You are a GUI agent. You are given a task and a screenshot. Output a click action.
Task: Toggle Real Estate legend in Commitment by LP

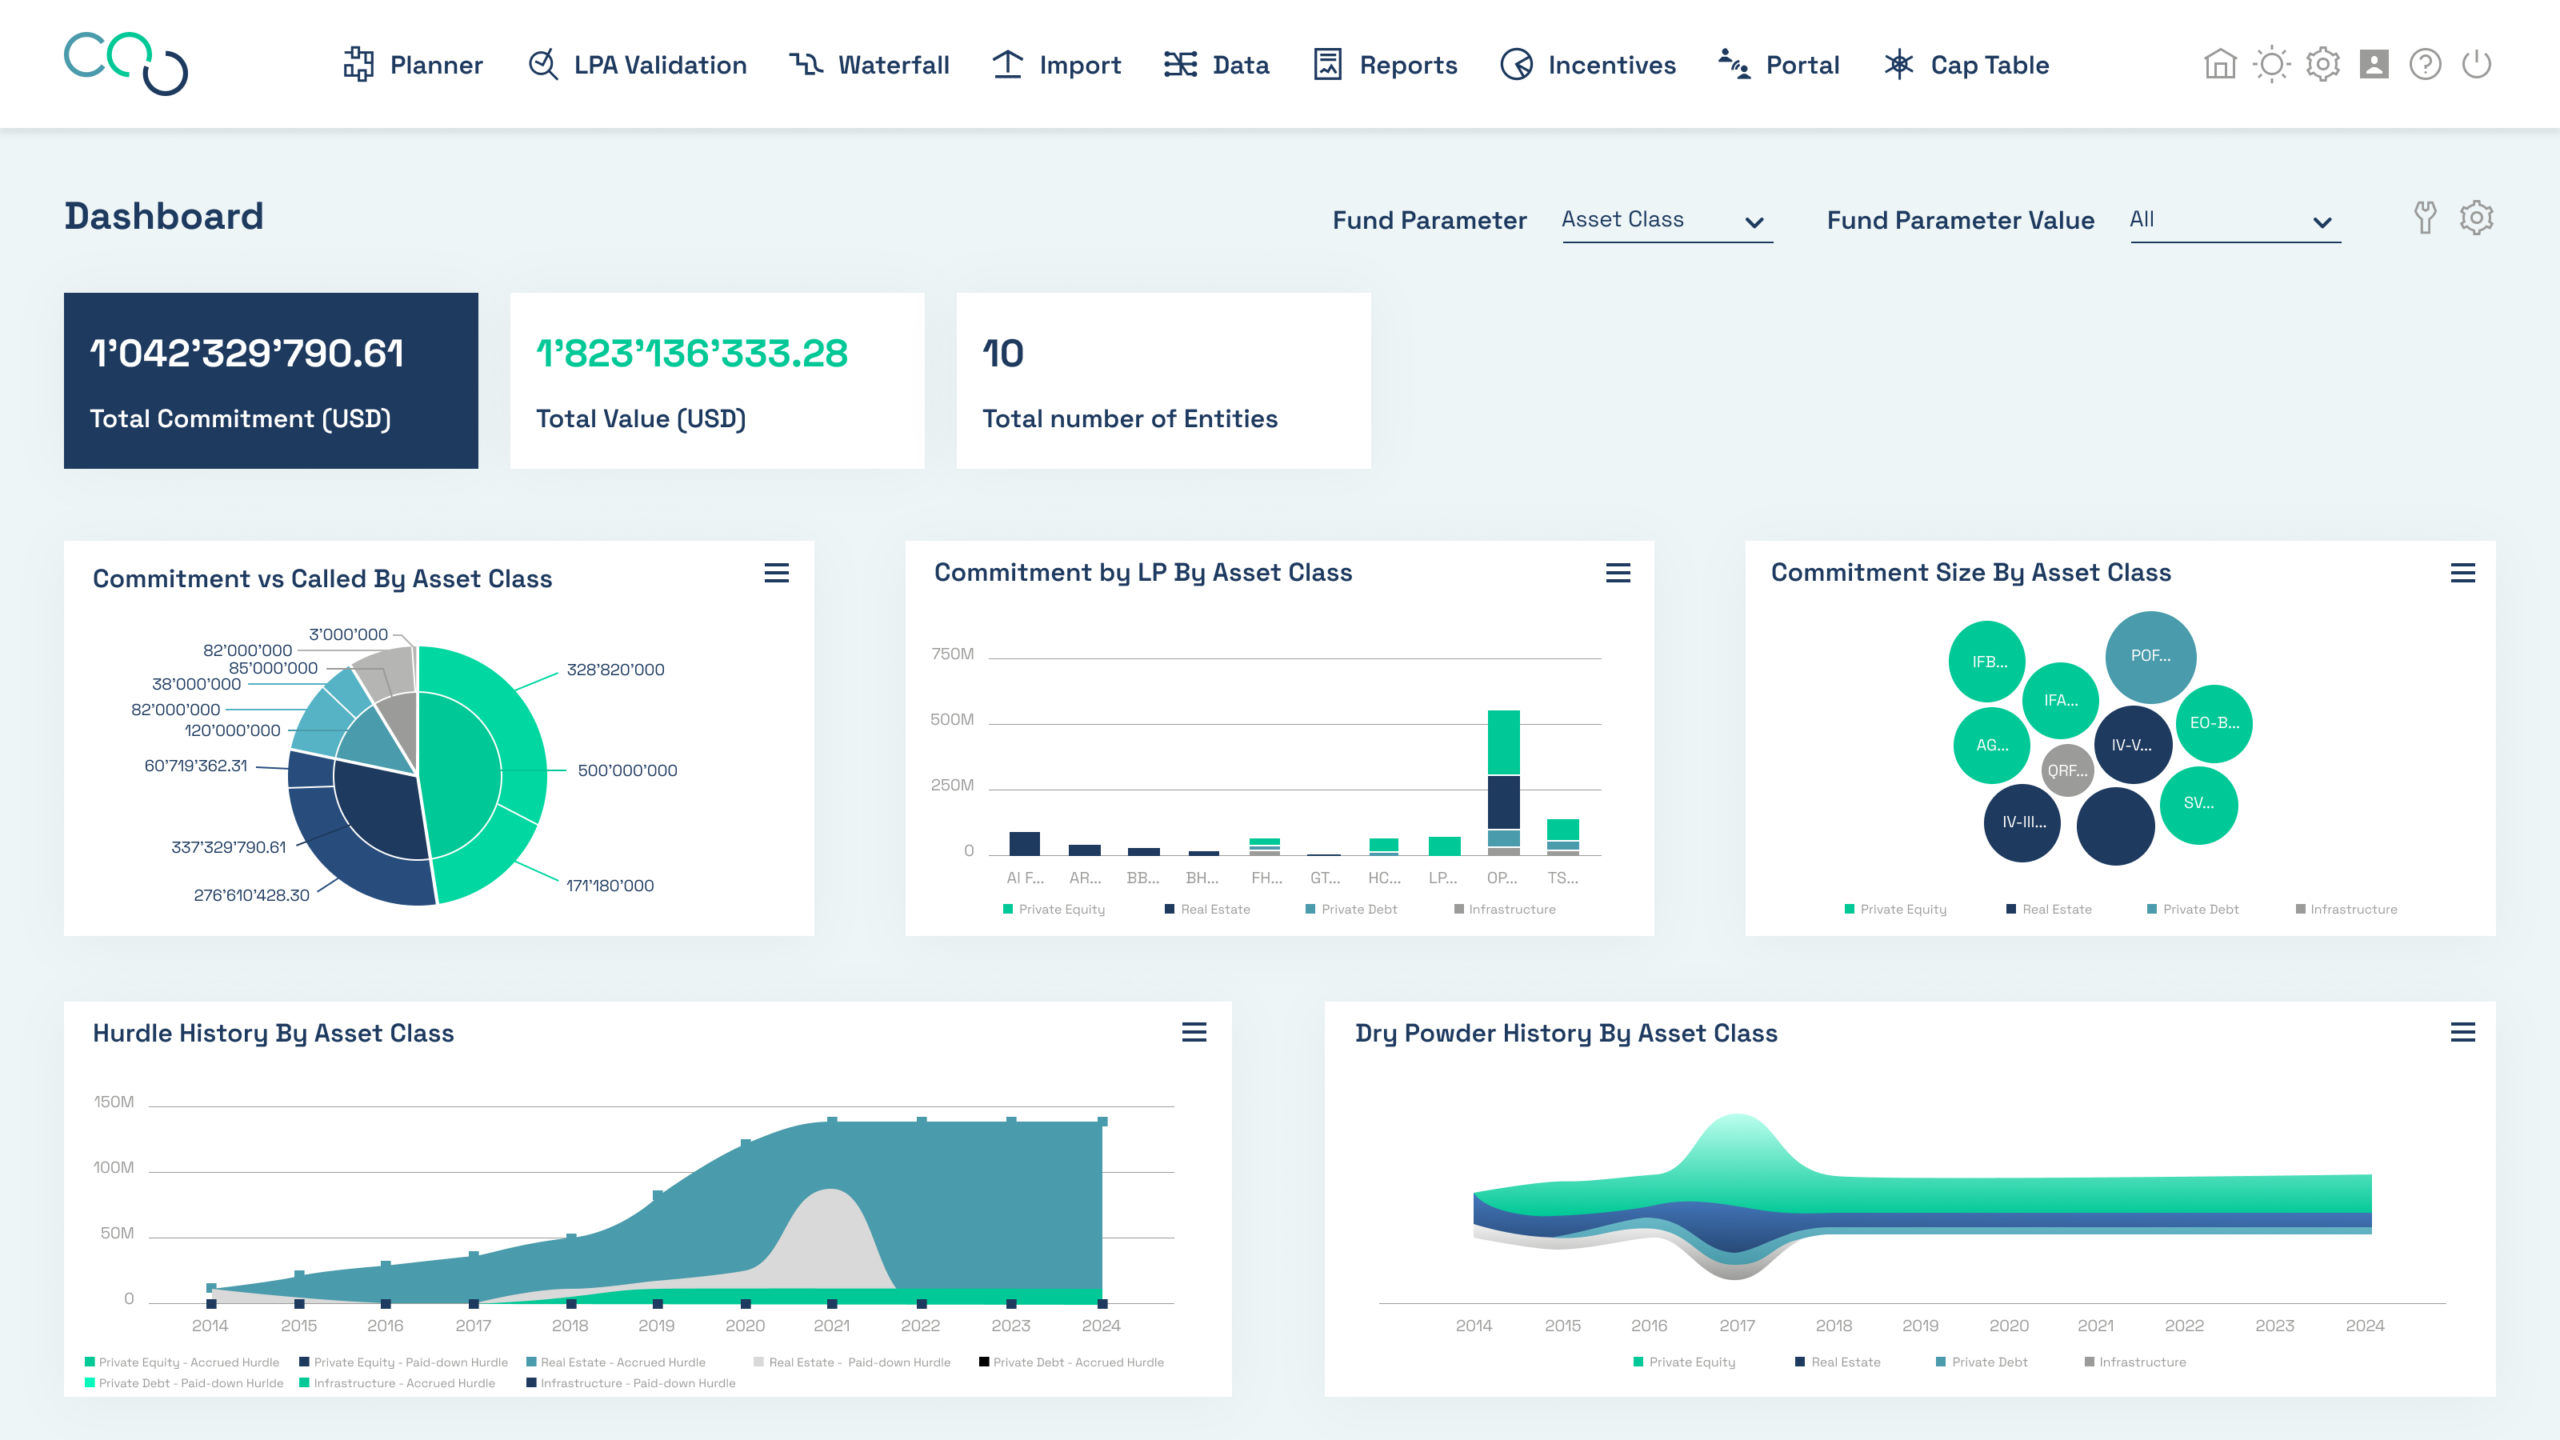click(x=1207, y=909)
